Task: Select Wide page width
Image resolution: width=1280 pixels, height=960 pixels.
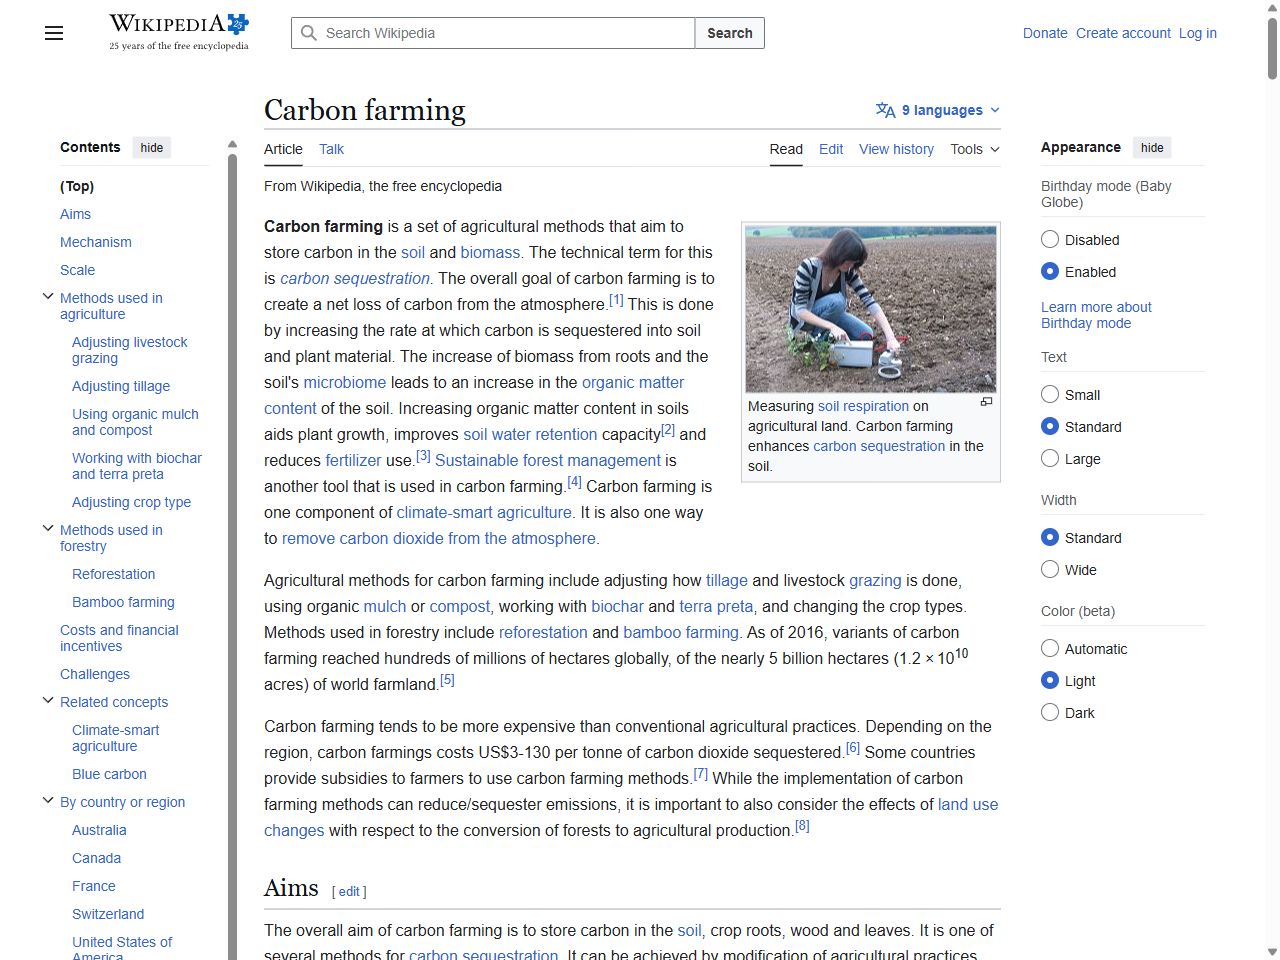Action: pos(1050,568)
